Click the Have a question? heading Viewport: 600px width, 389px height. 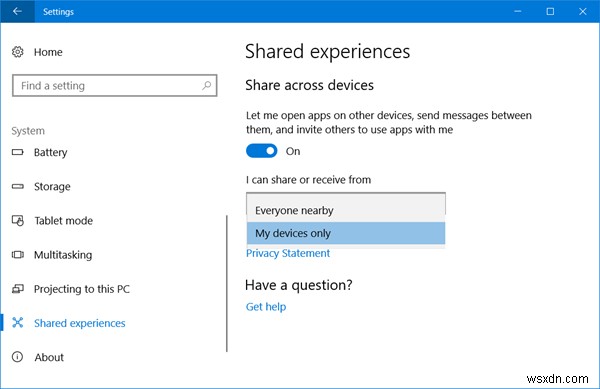point(299,285)
